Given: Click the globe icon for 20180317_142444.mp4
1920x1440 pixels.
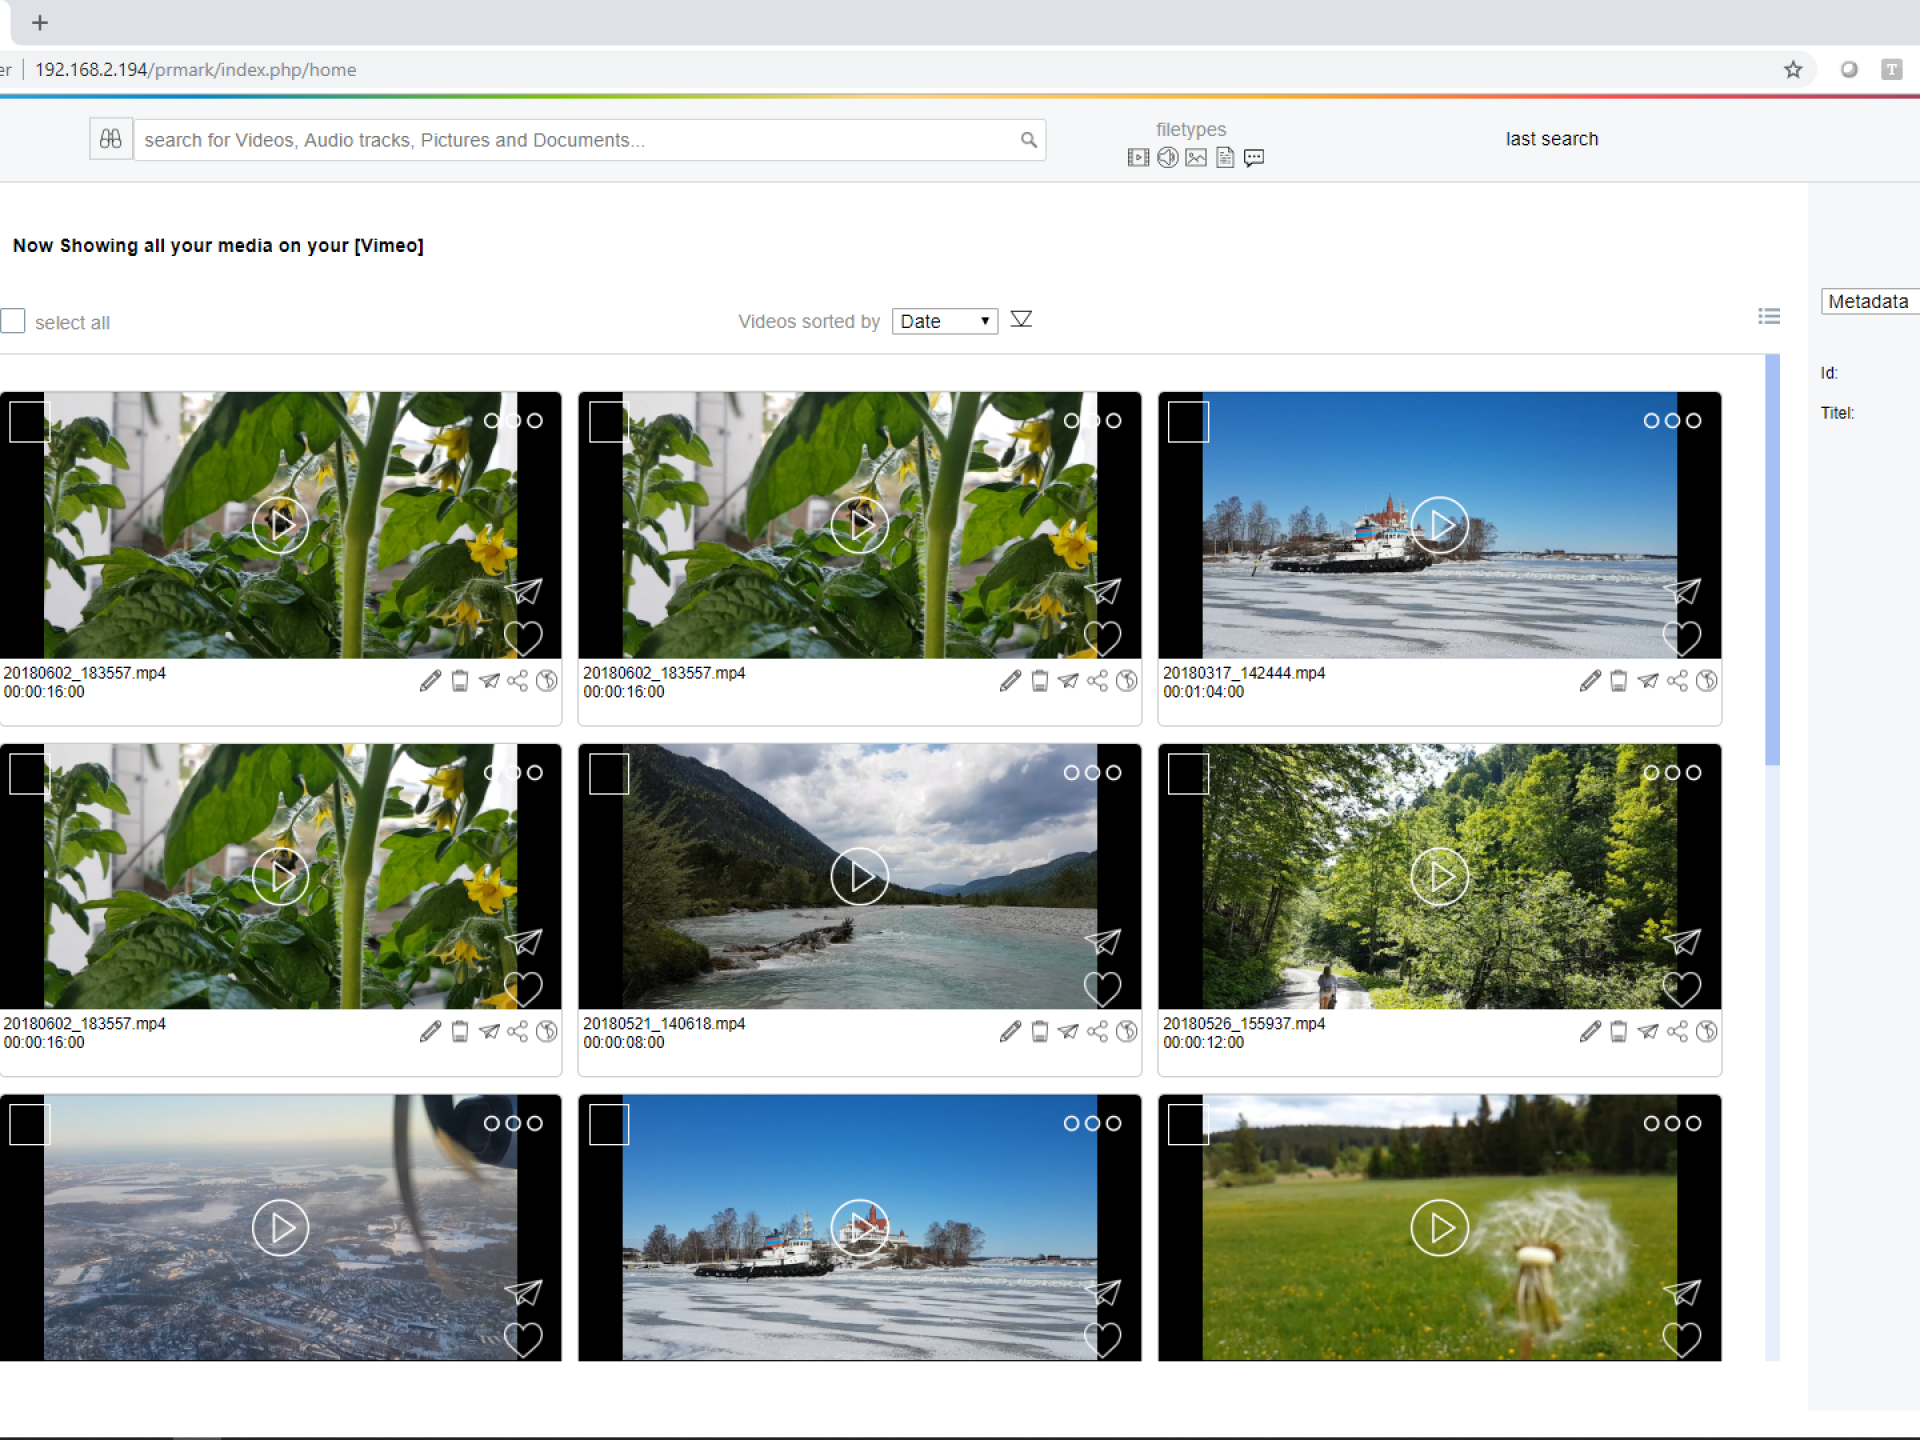Looking at the screenshot, I should tap(1707, 681).
